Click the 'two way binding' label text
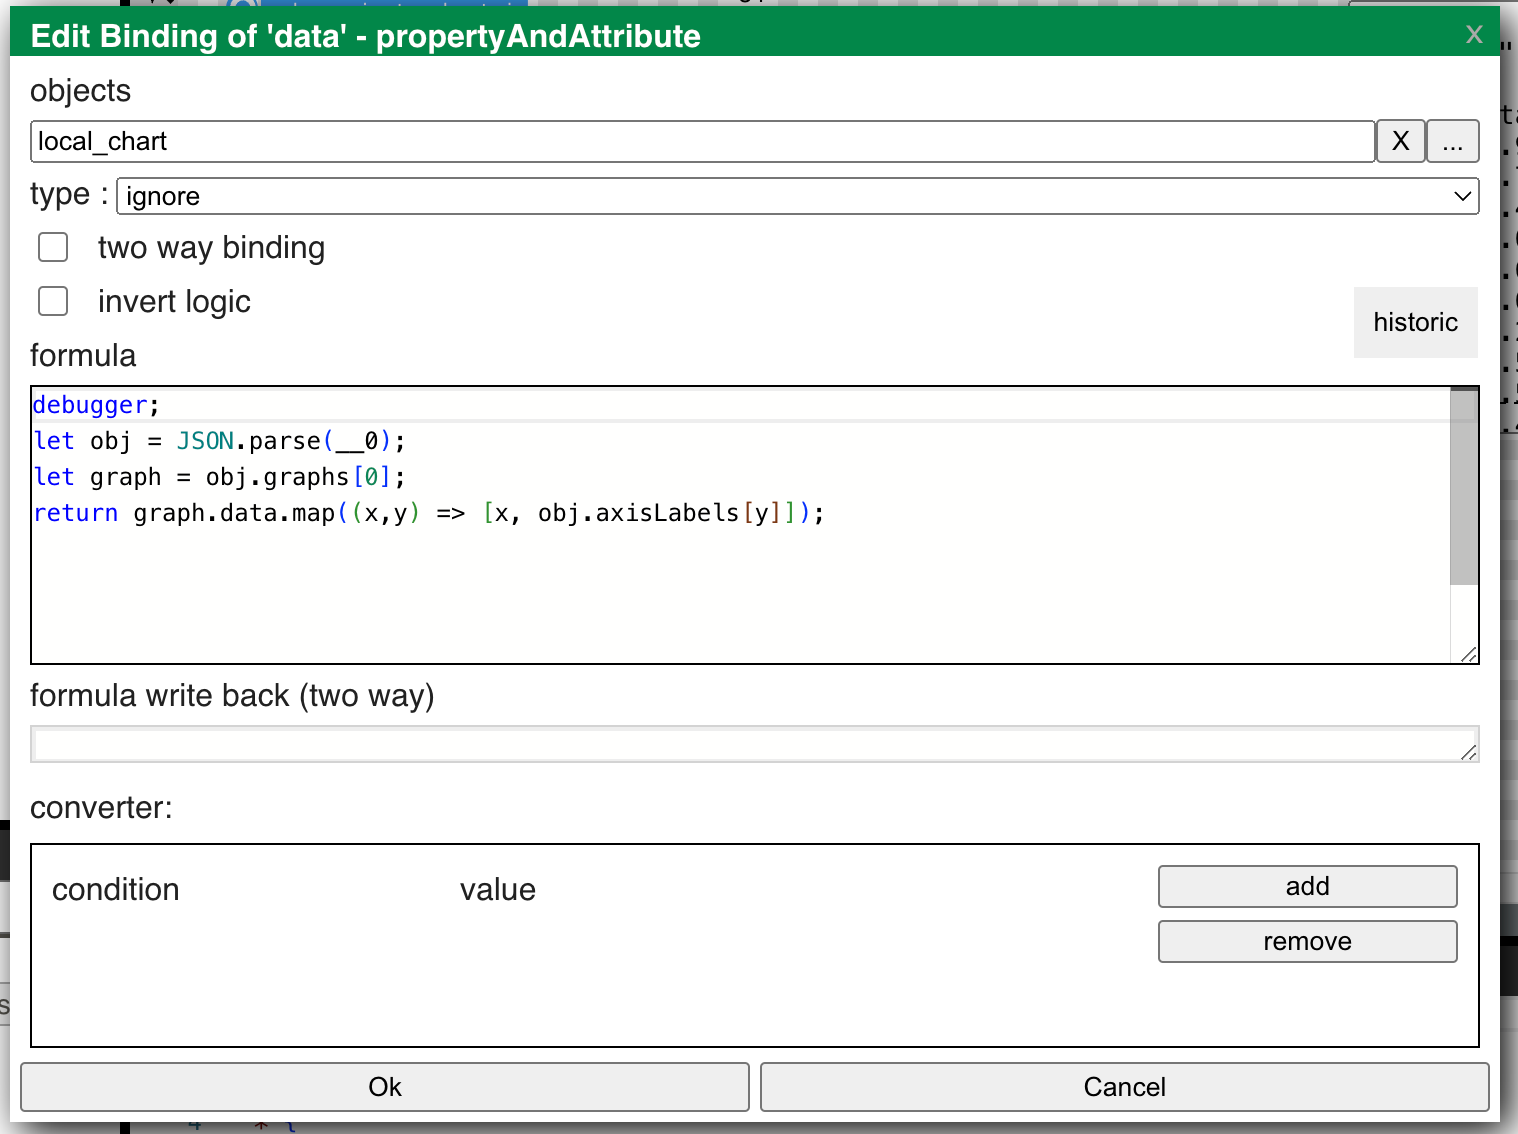Image resolution: width=1518 pixels, height=1134 pixels. tap(211, 247)
